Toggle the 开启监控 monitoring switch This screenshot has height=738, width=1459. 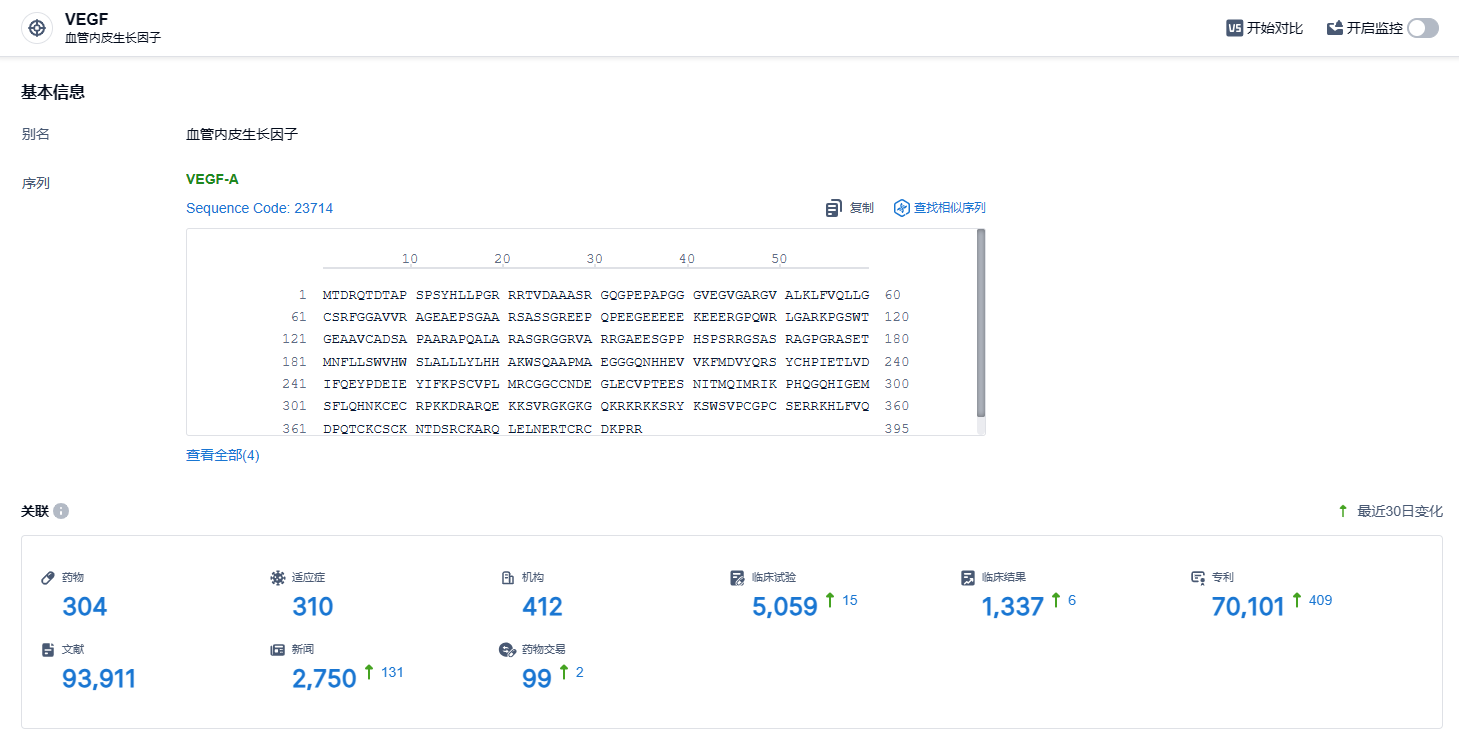tap(1422, 28)
